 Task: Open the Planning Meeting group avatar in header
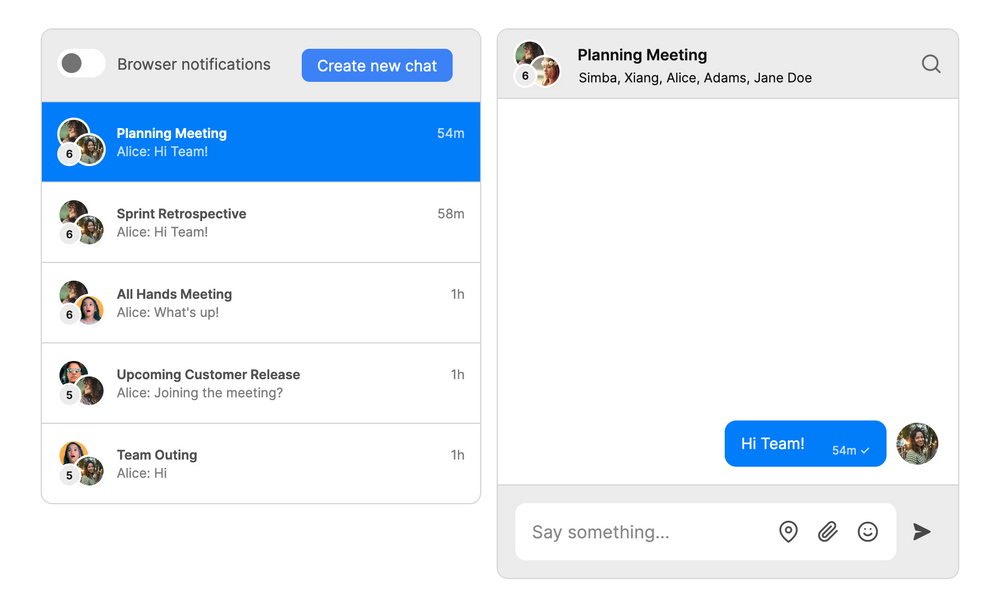coord(537,62)
